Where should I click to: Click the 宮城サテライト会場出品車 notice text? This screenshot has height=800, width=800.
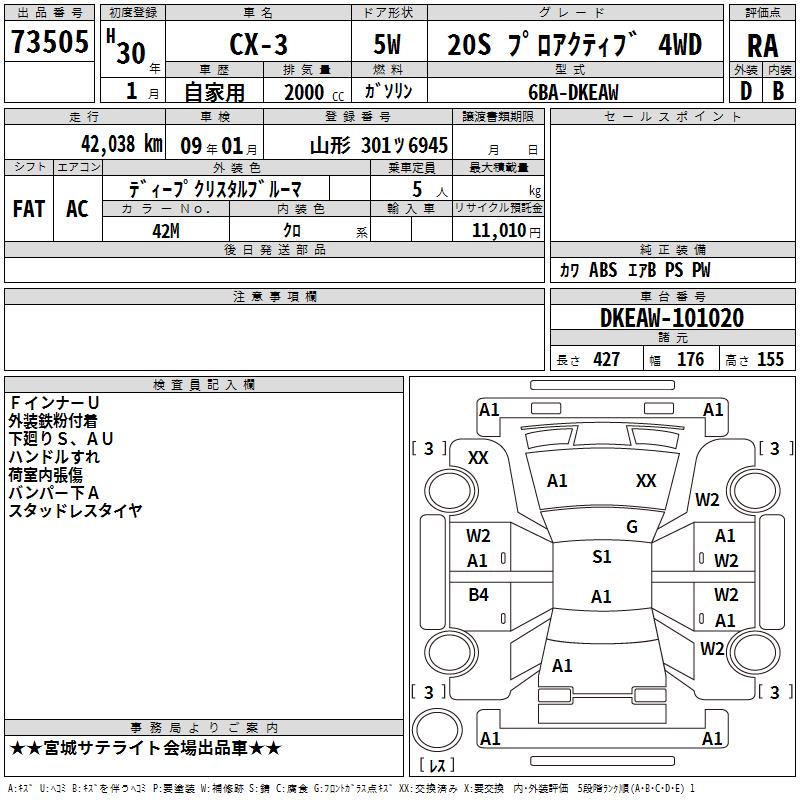point(145,748)
